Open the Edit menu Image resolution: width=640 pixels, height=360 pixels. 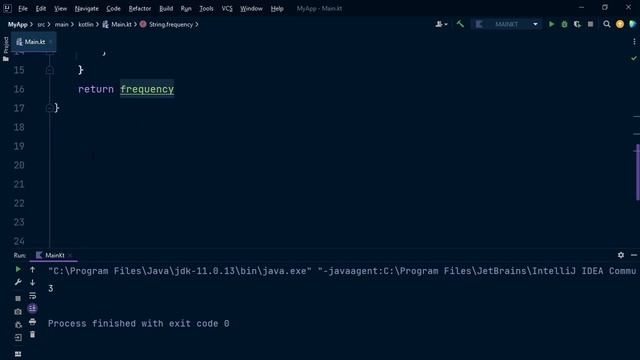point(40,8)
